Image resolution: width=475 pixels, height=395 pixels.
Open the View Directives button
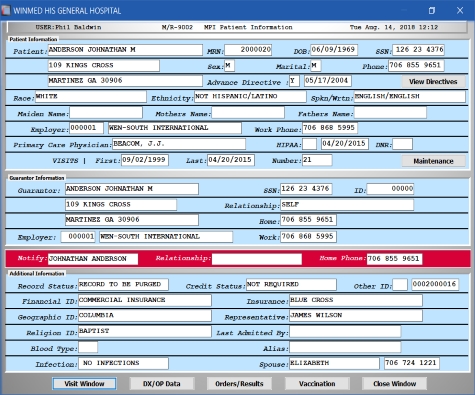pyautogui.click(x=433, y=82)
